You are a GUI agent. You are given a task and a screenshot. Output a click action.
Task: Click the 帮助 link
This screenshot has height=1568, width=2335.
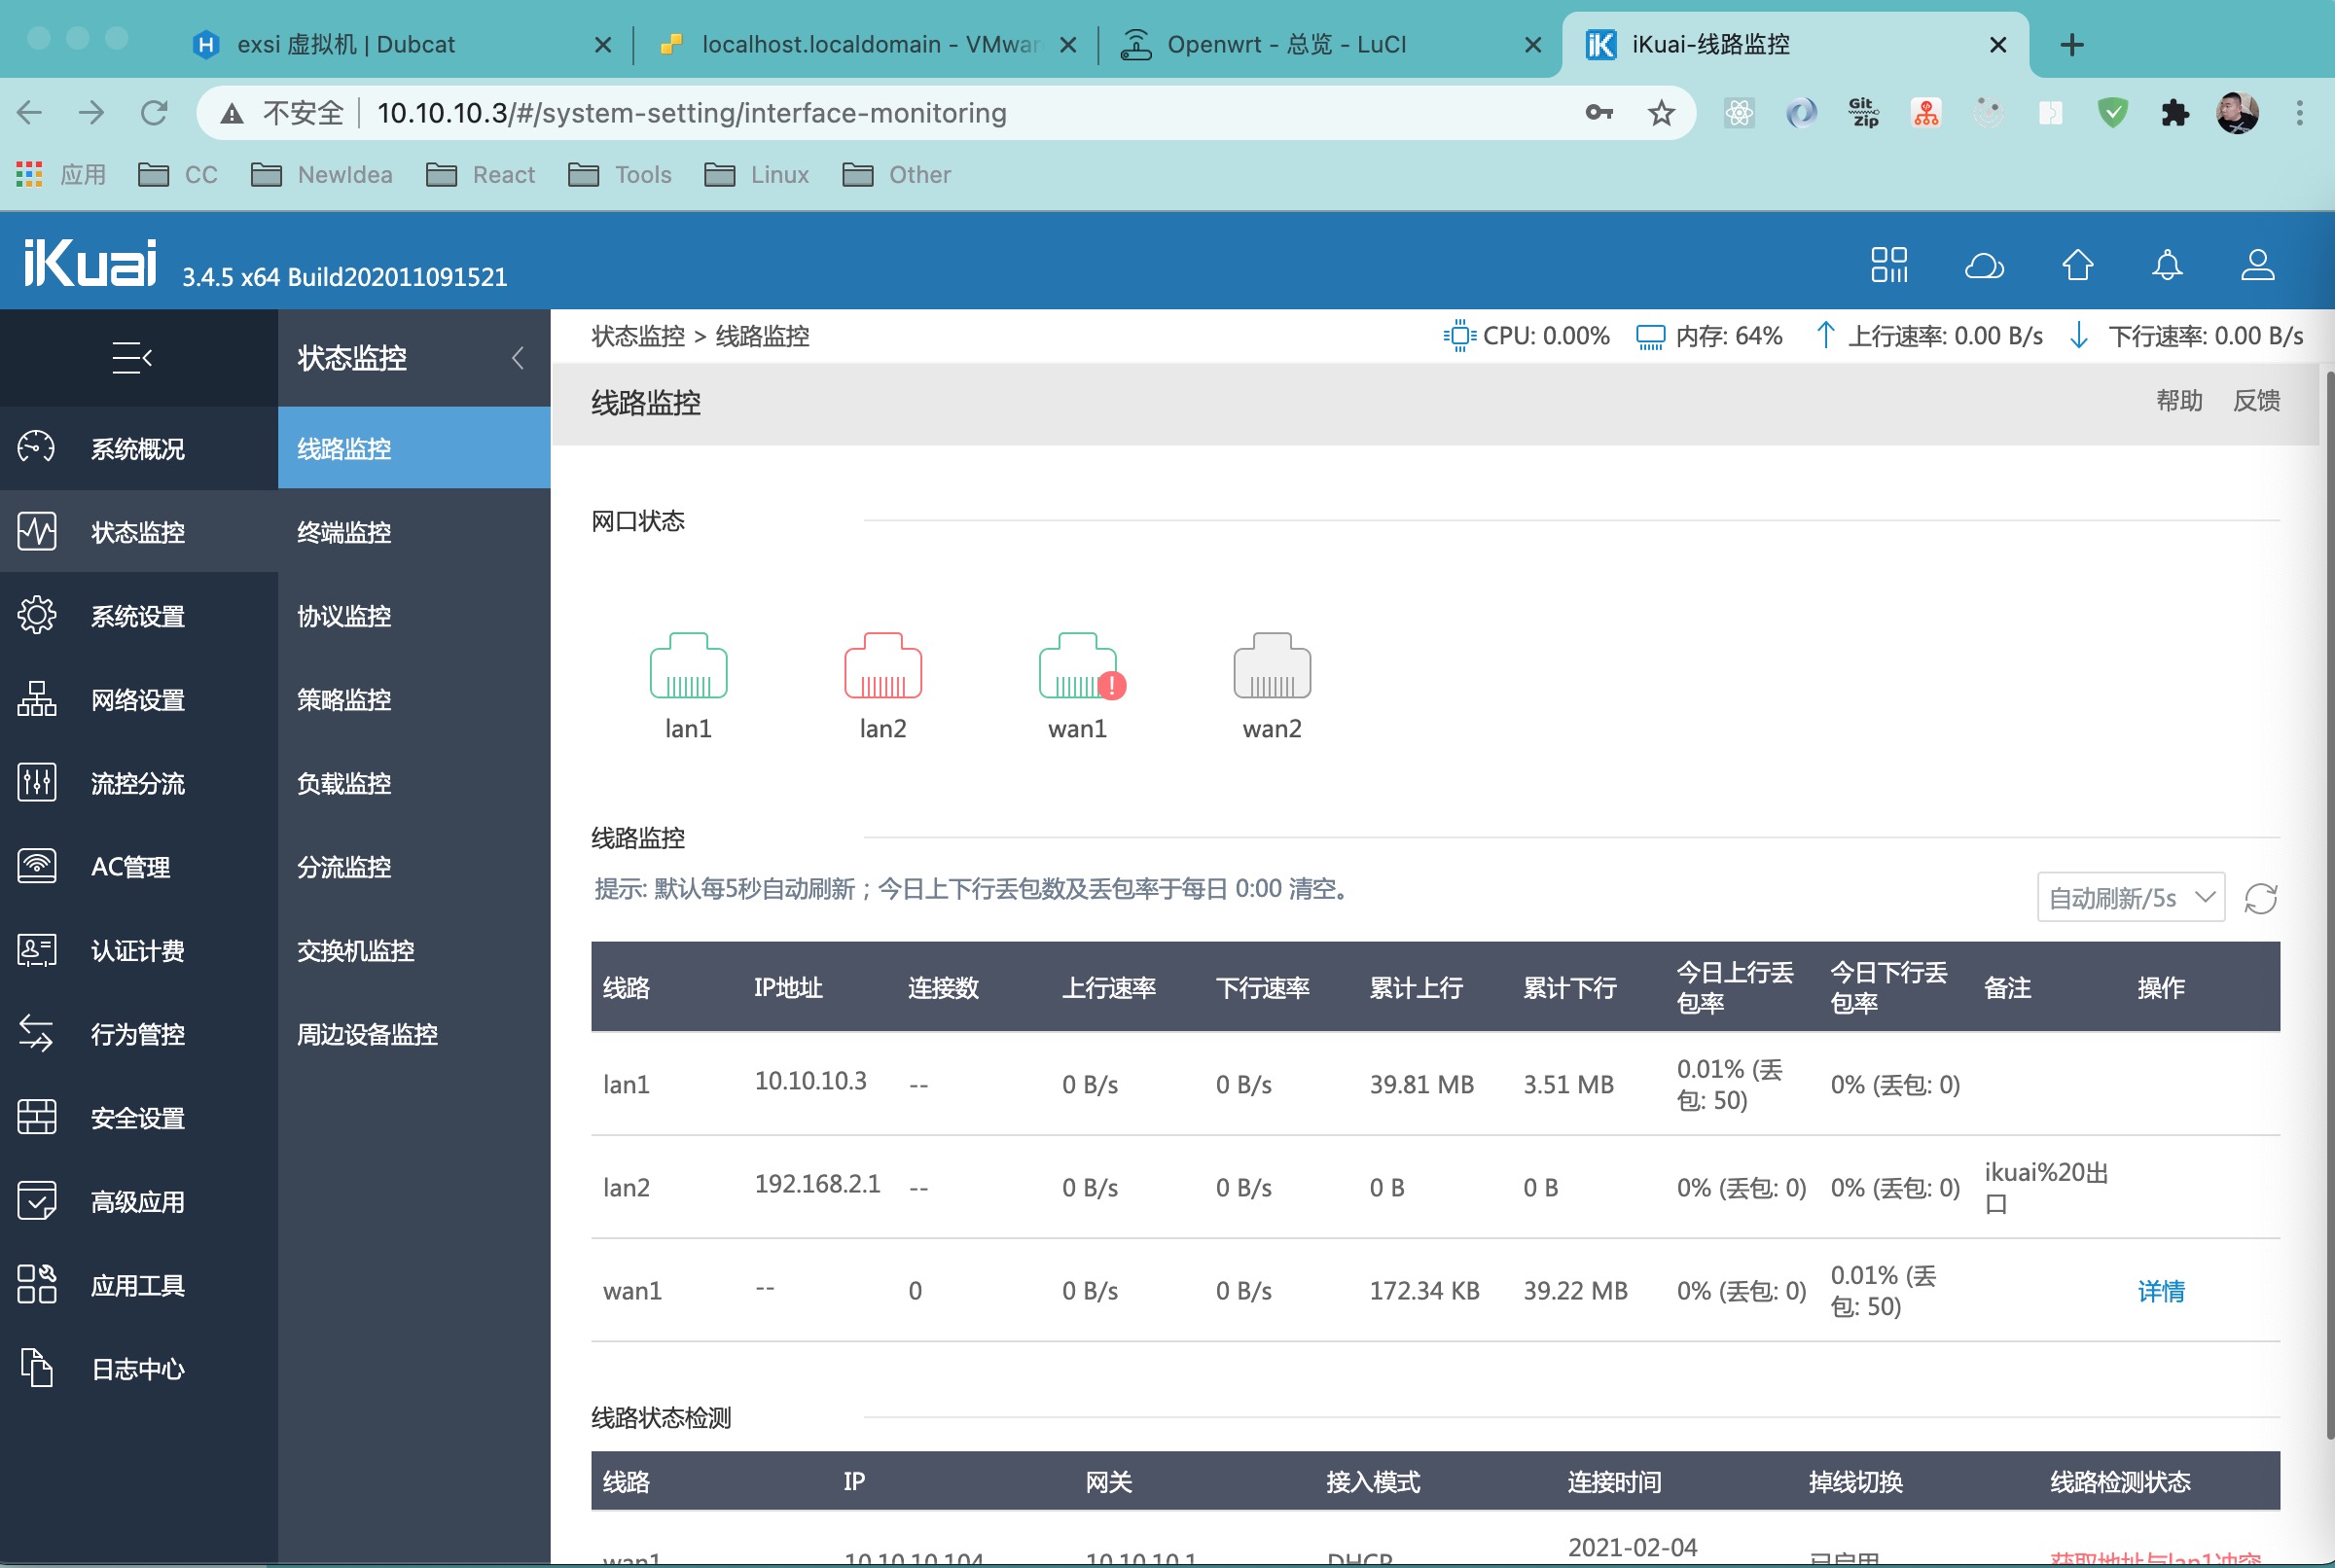(x=2179, y=401)
